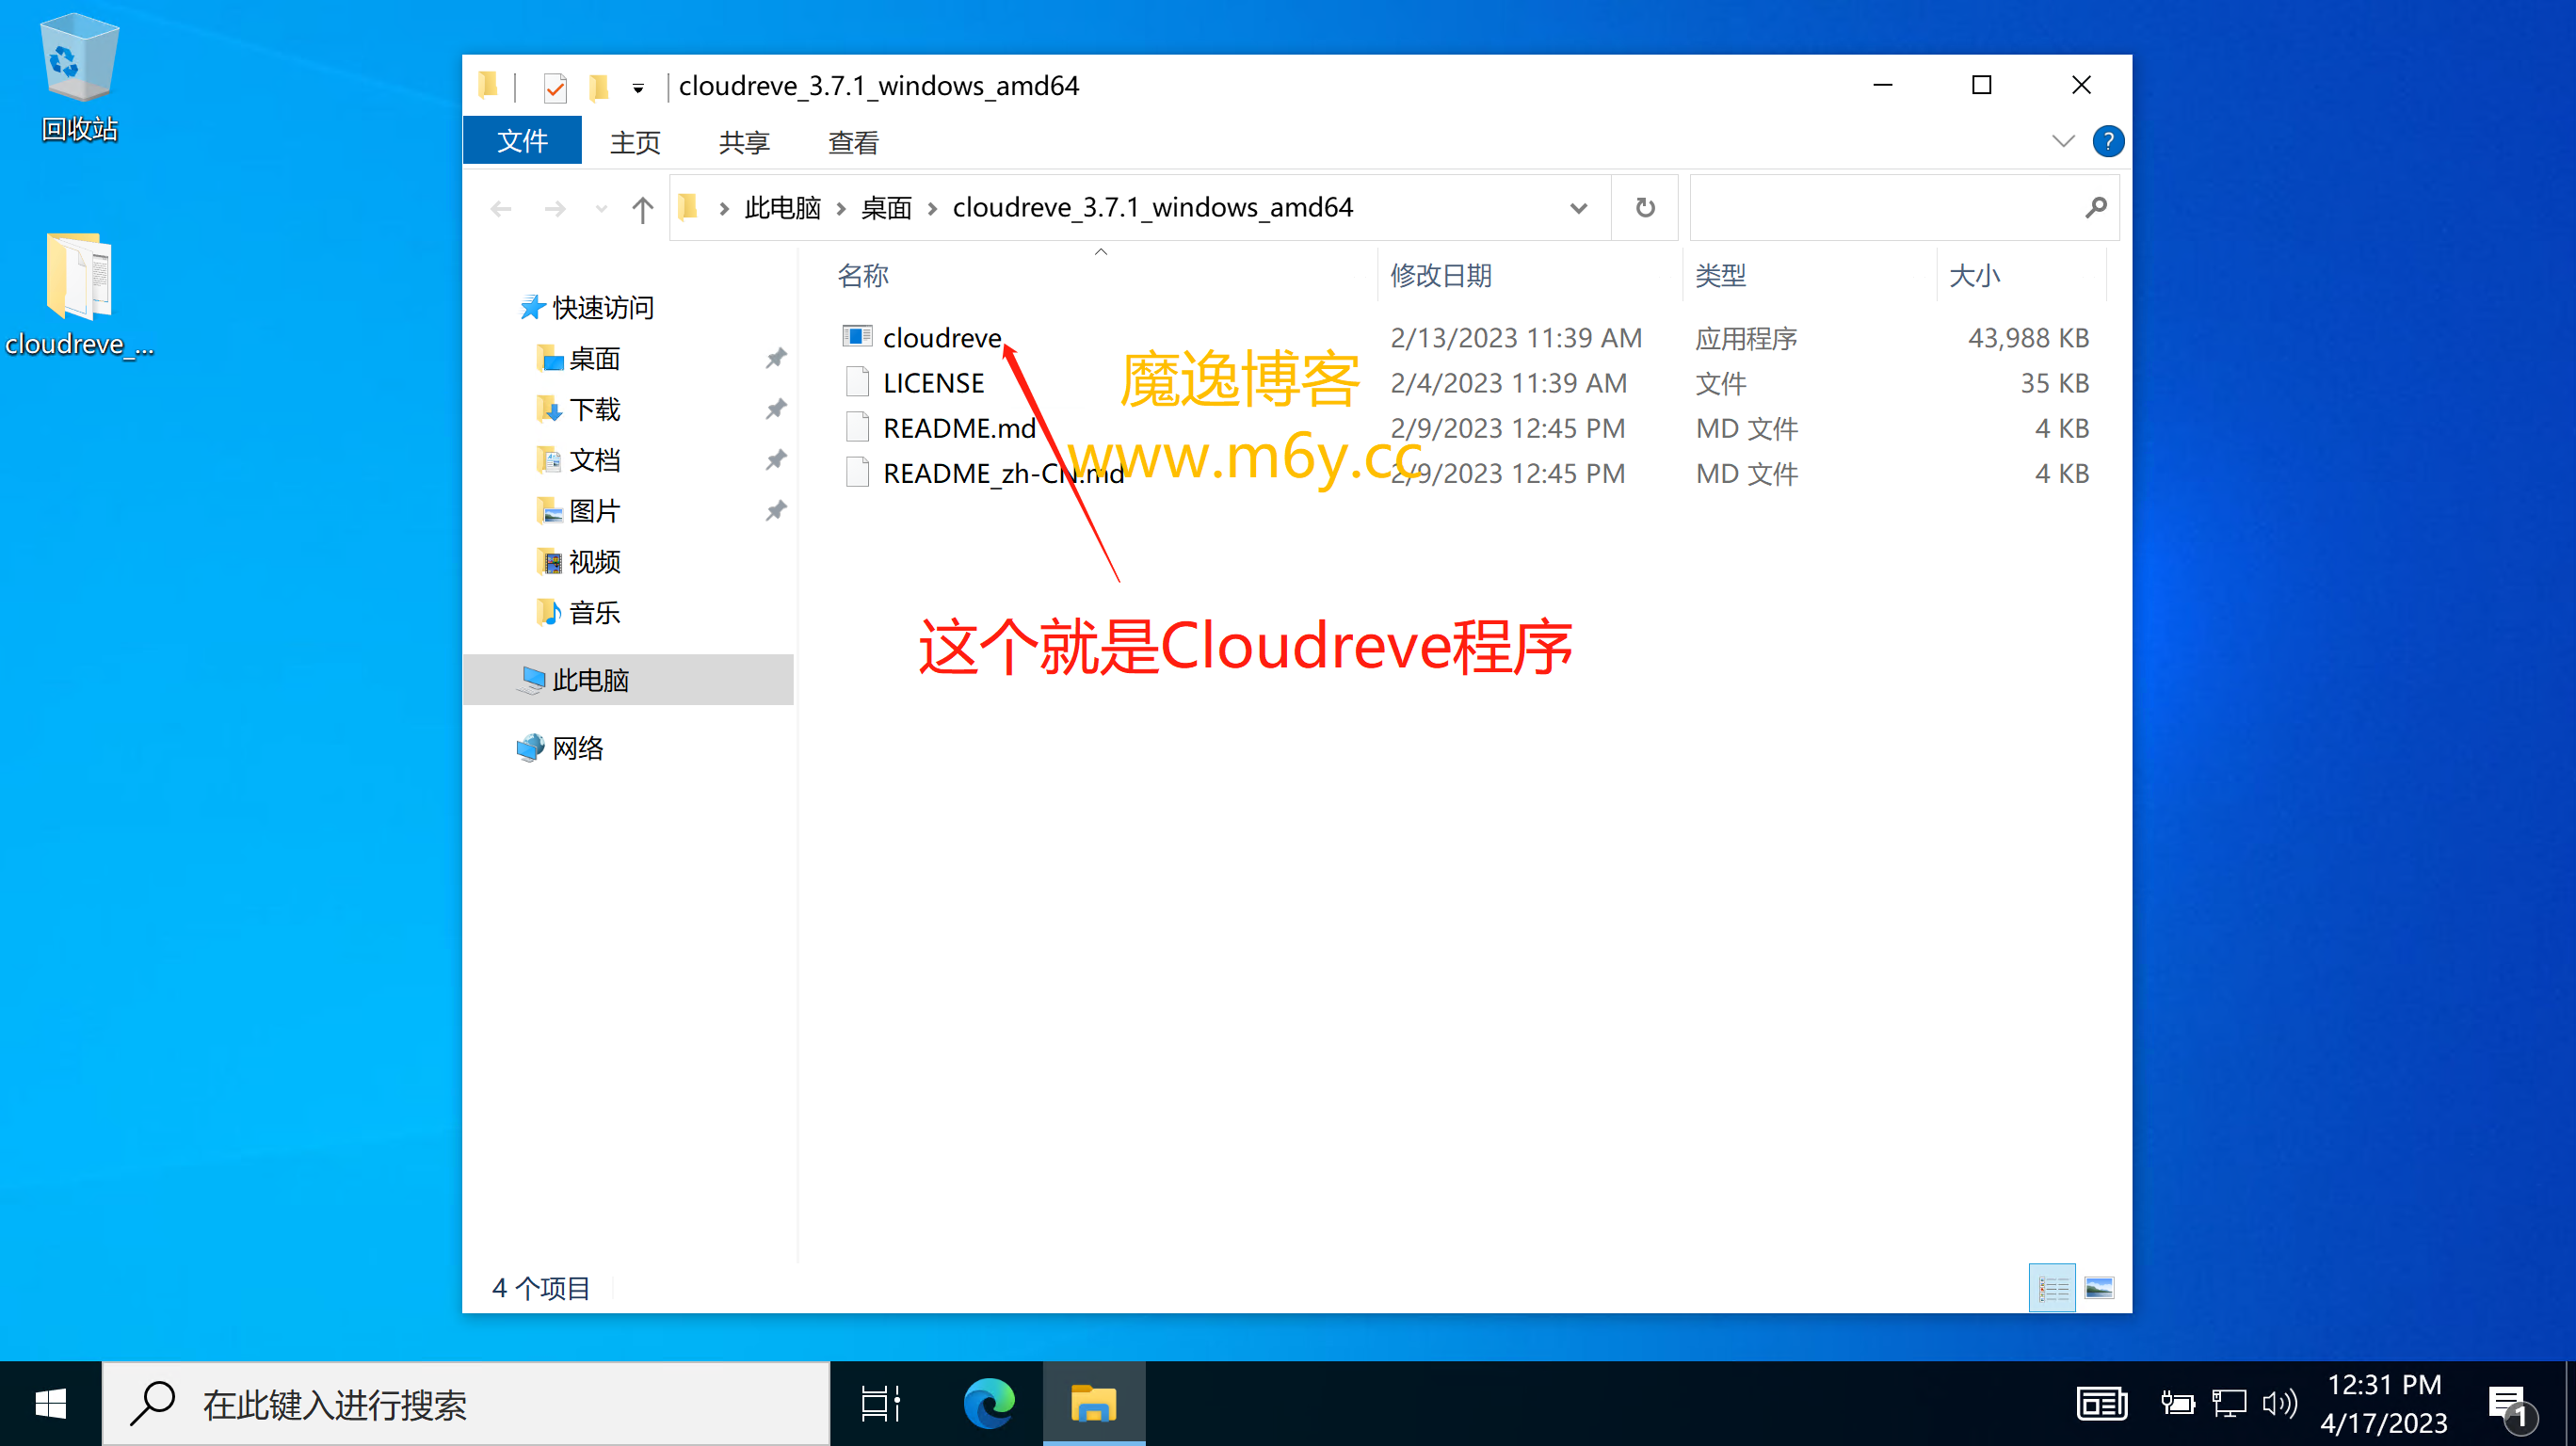Viewport: 2576px width, 1446px height.
Task: Open the Recycle Bin desktop icon
Action: click(79, 78)
